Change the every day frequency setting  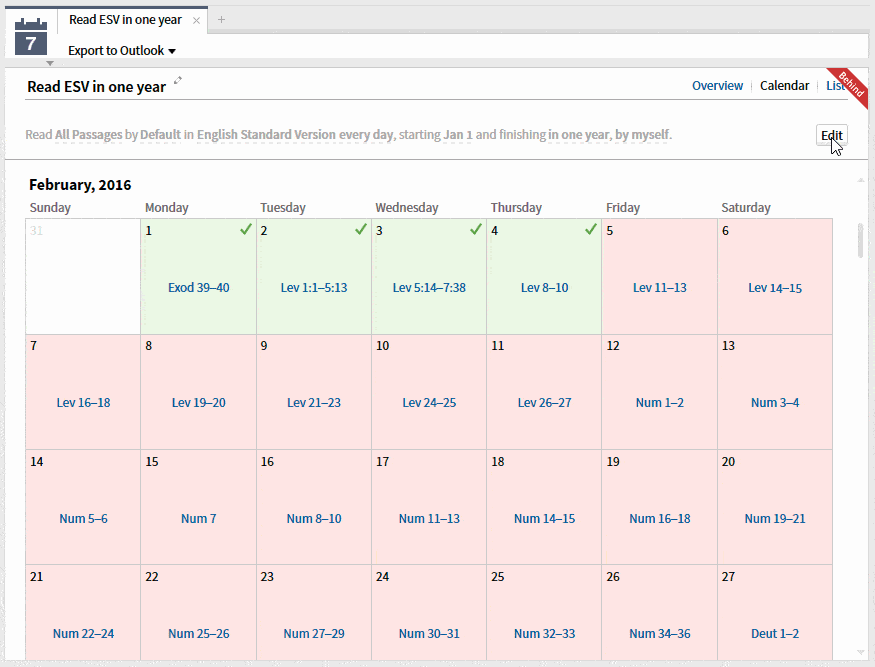(366, 135)
